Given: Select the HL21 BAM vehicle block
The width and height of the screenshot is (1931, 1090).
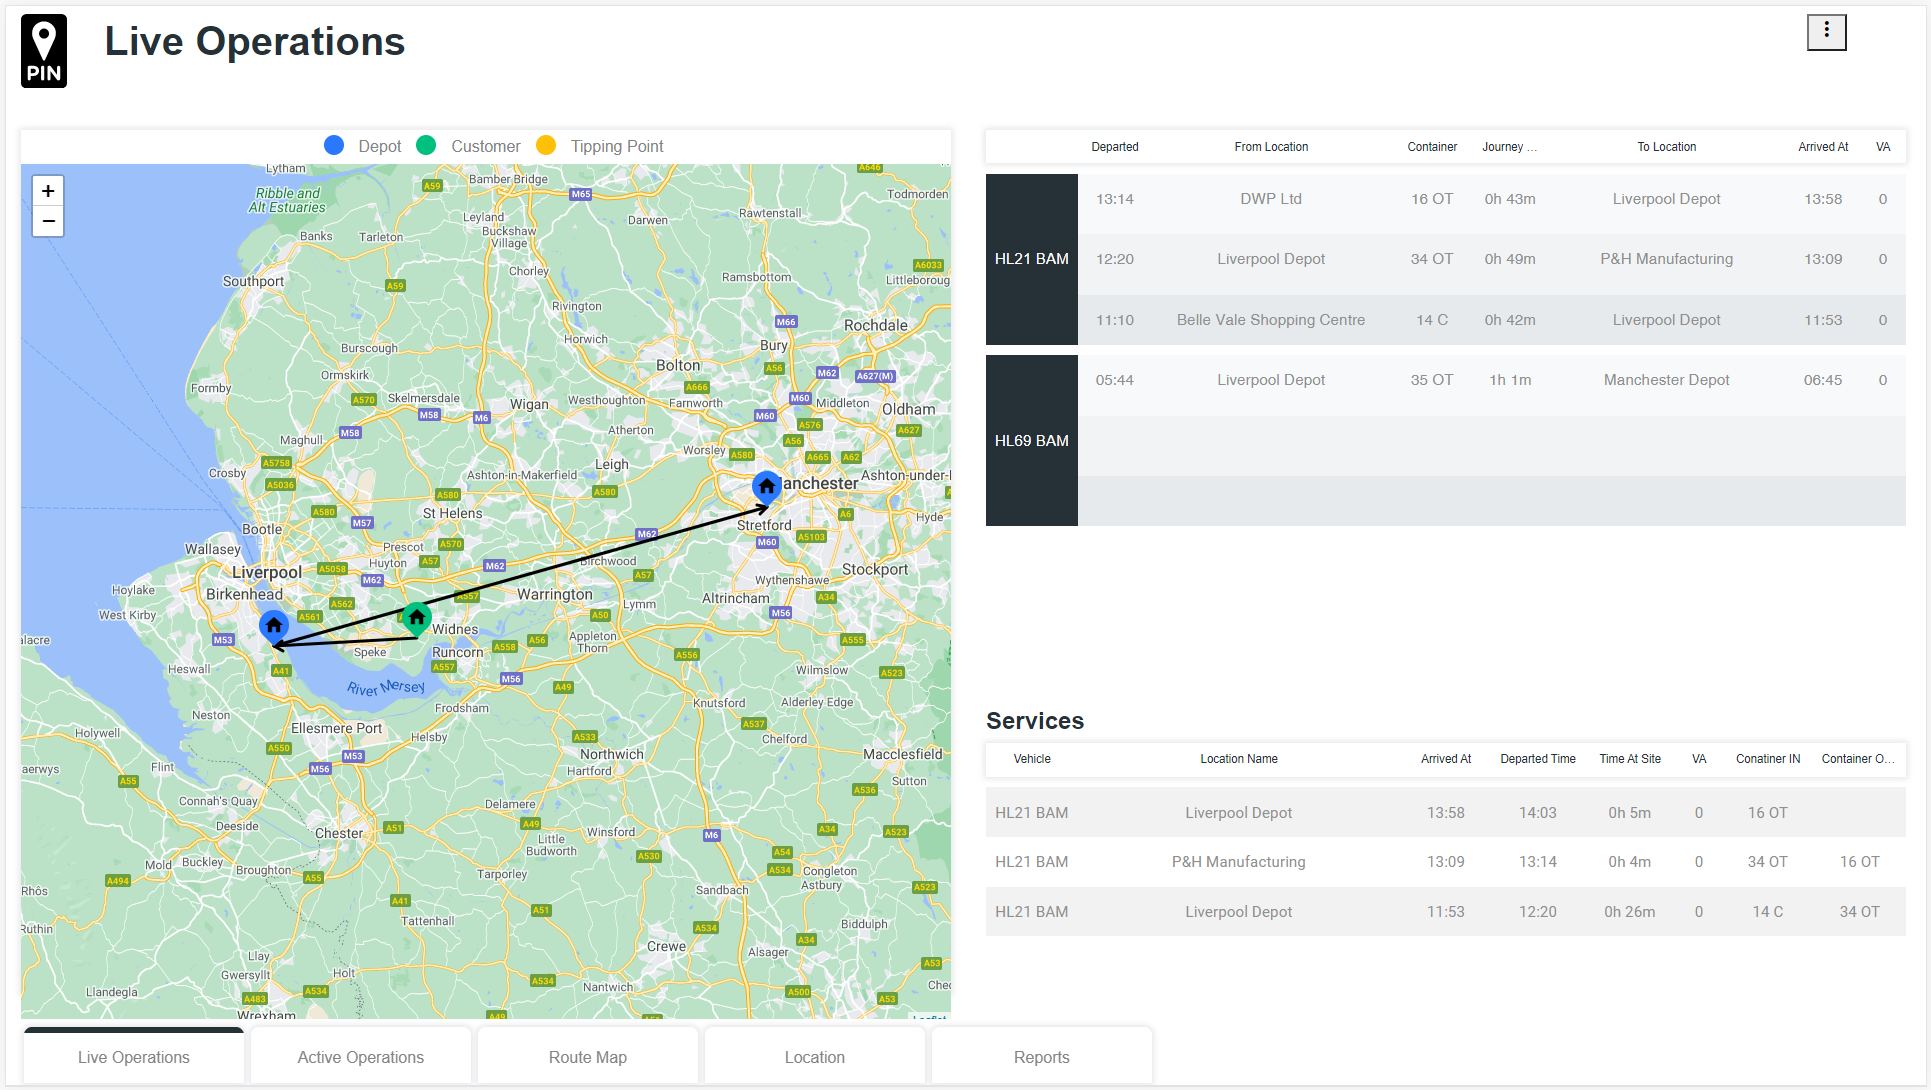Looking at the screenshot, I should (x=1031, y=259).
